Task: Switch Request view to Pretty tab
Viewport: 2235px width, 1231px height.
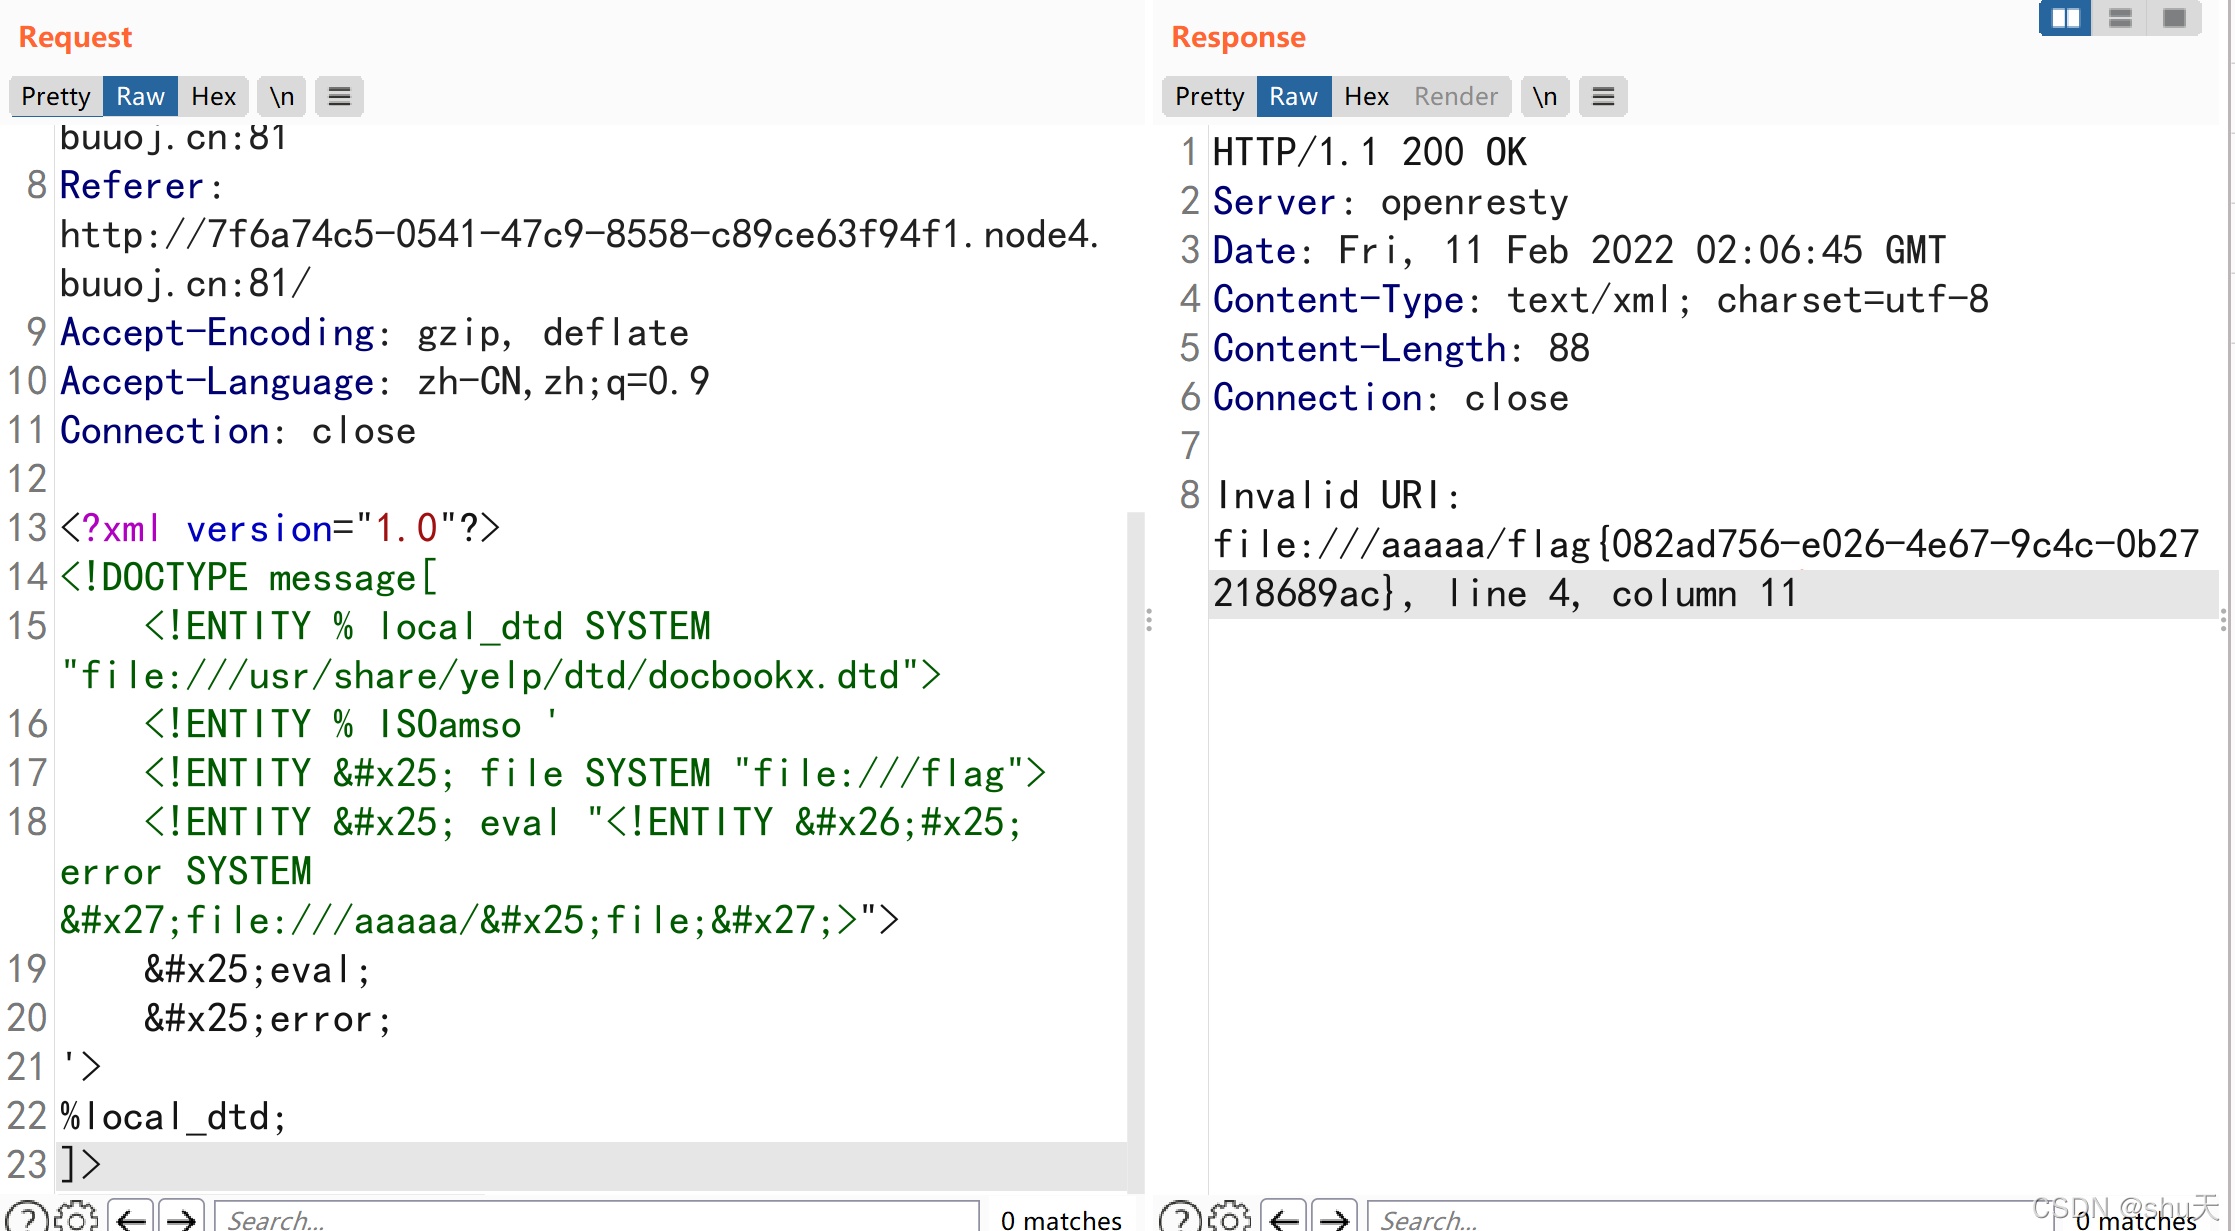Action: tap(56, 96)
